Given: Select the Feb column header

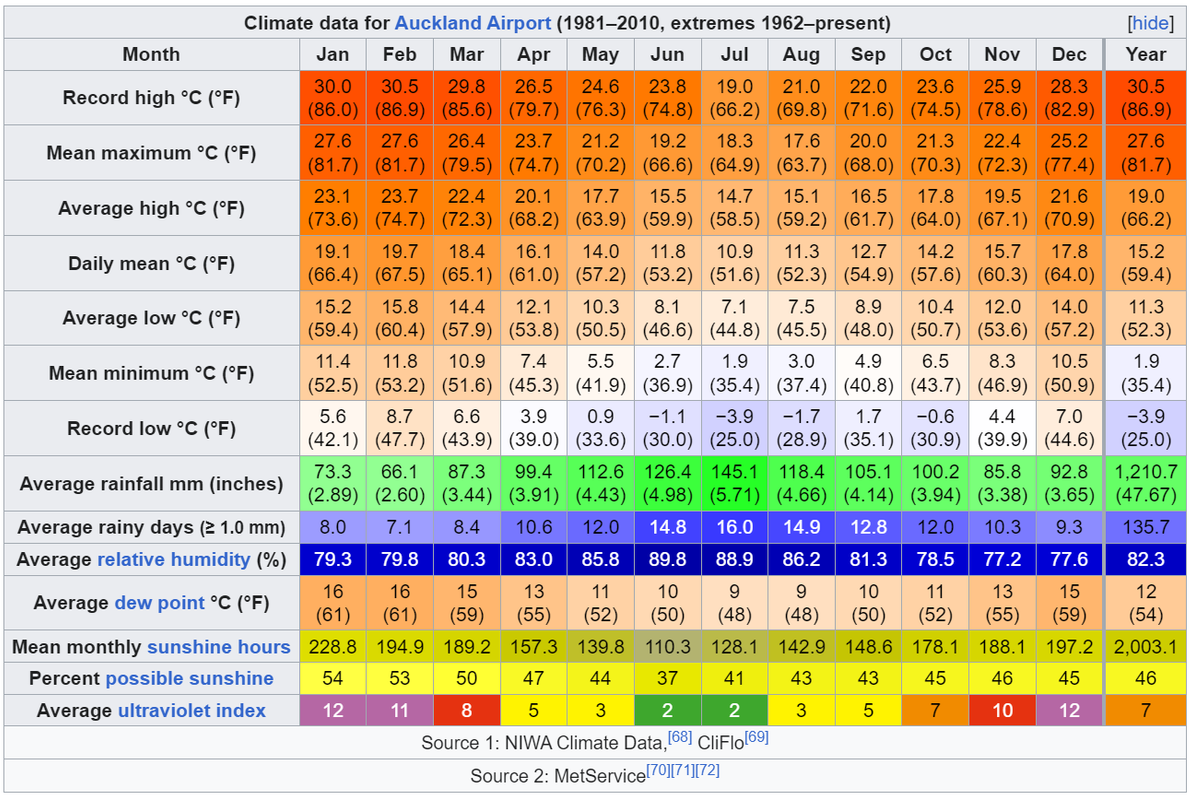Looking at the screenshot, I should tap(400, 54).
